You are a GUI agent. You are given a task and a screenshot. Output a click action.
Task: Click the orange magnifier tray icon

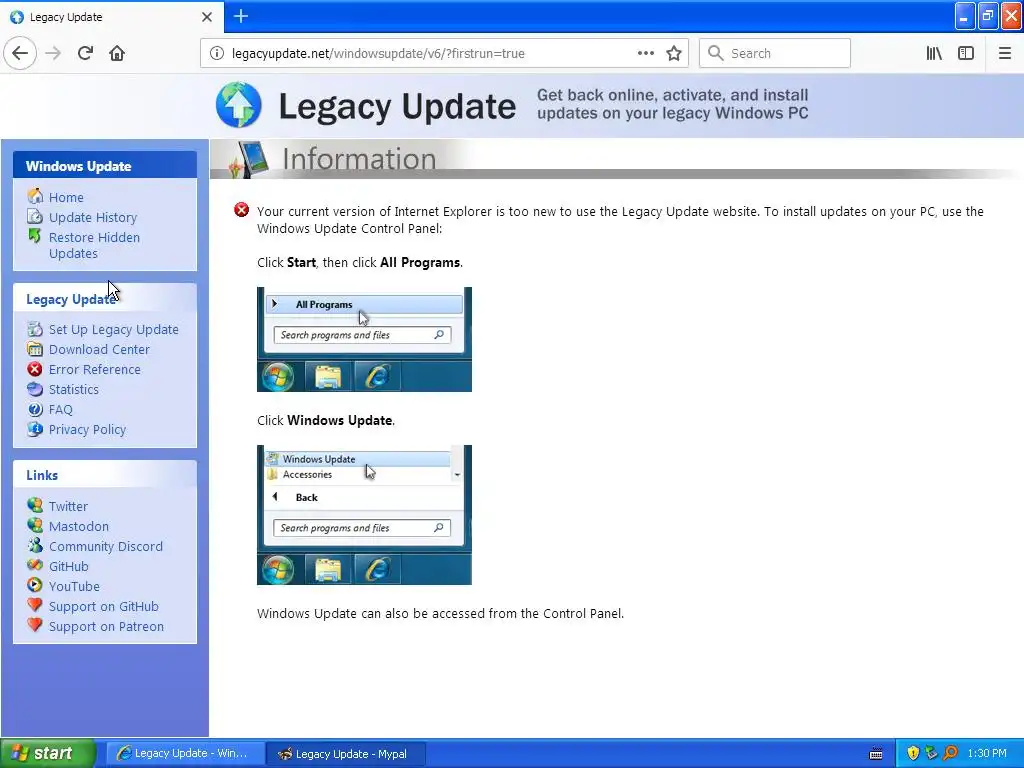pos(951,754)
